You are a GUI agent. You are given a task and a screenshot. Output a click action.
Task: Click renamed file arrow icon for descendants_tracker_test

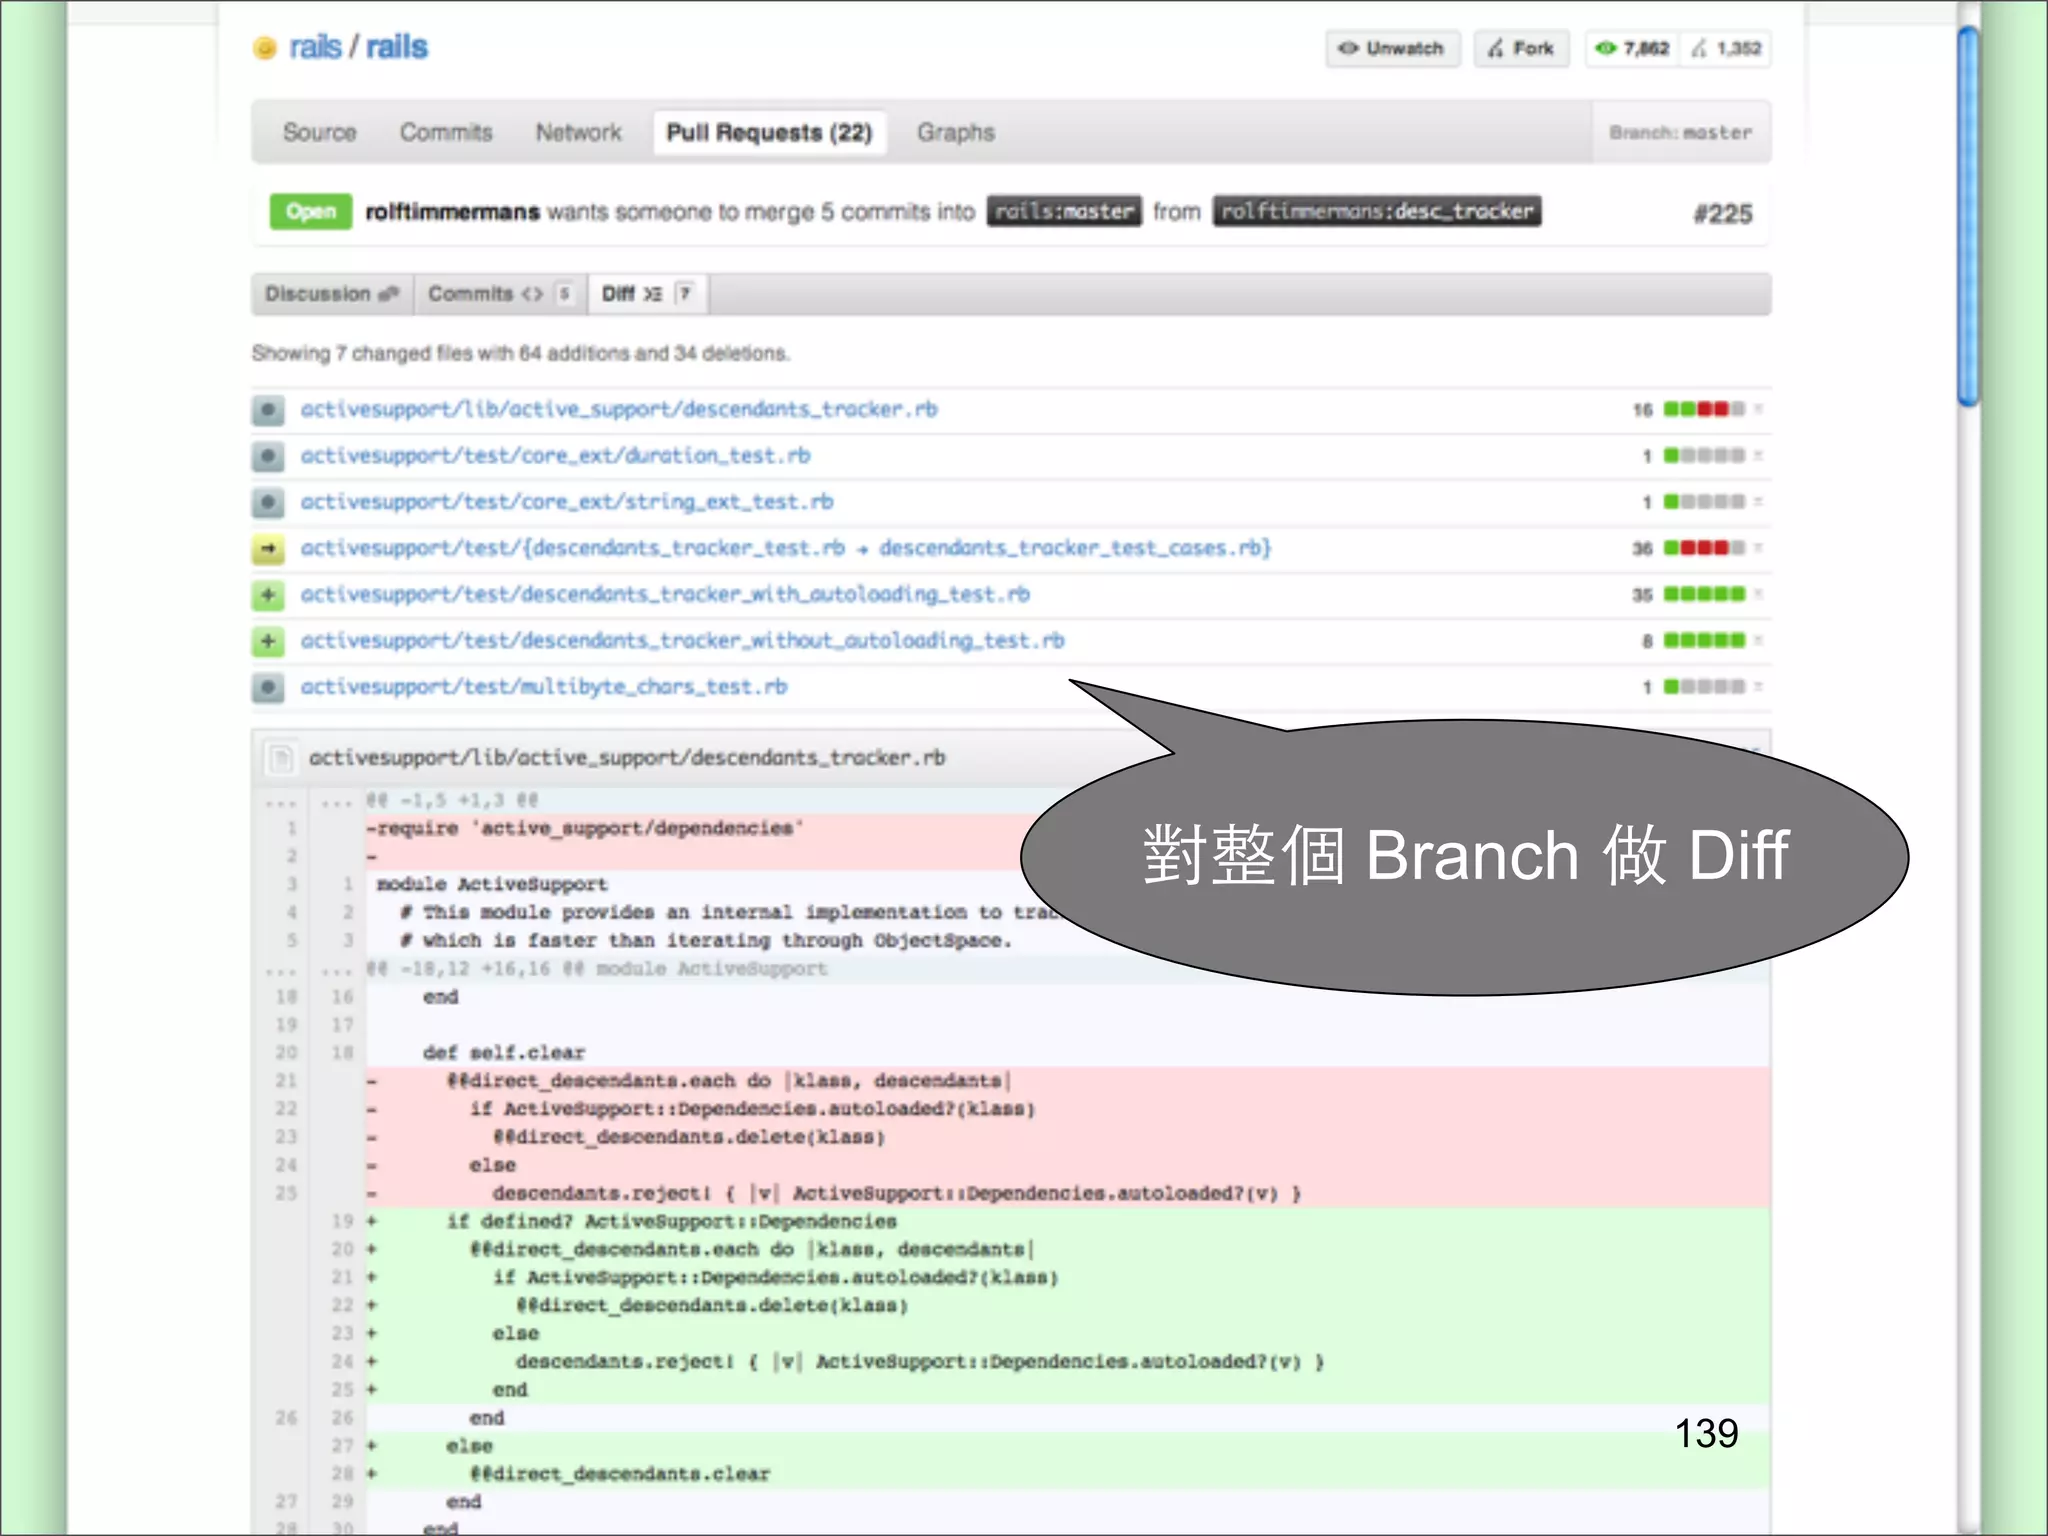267,548
